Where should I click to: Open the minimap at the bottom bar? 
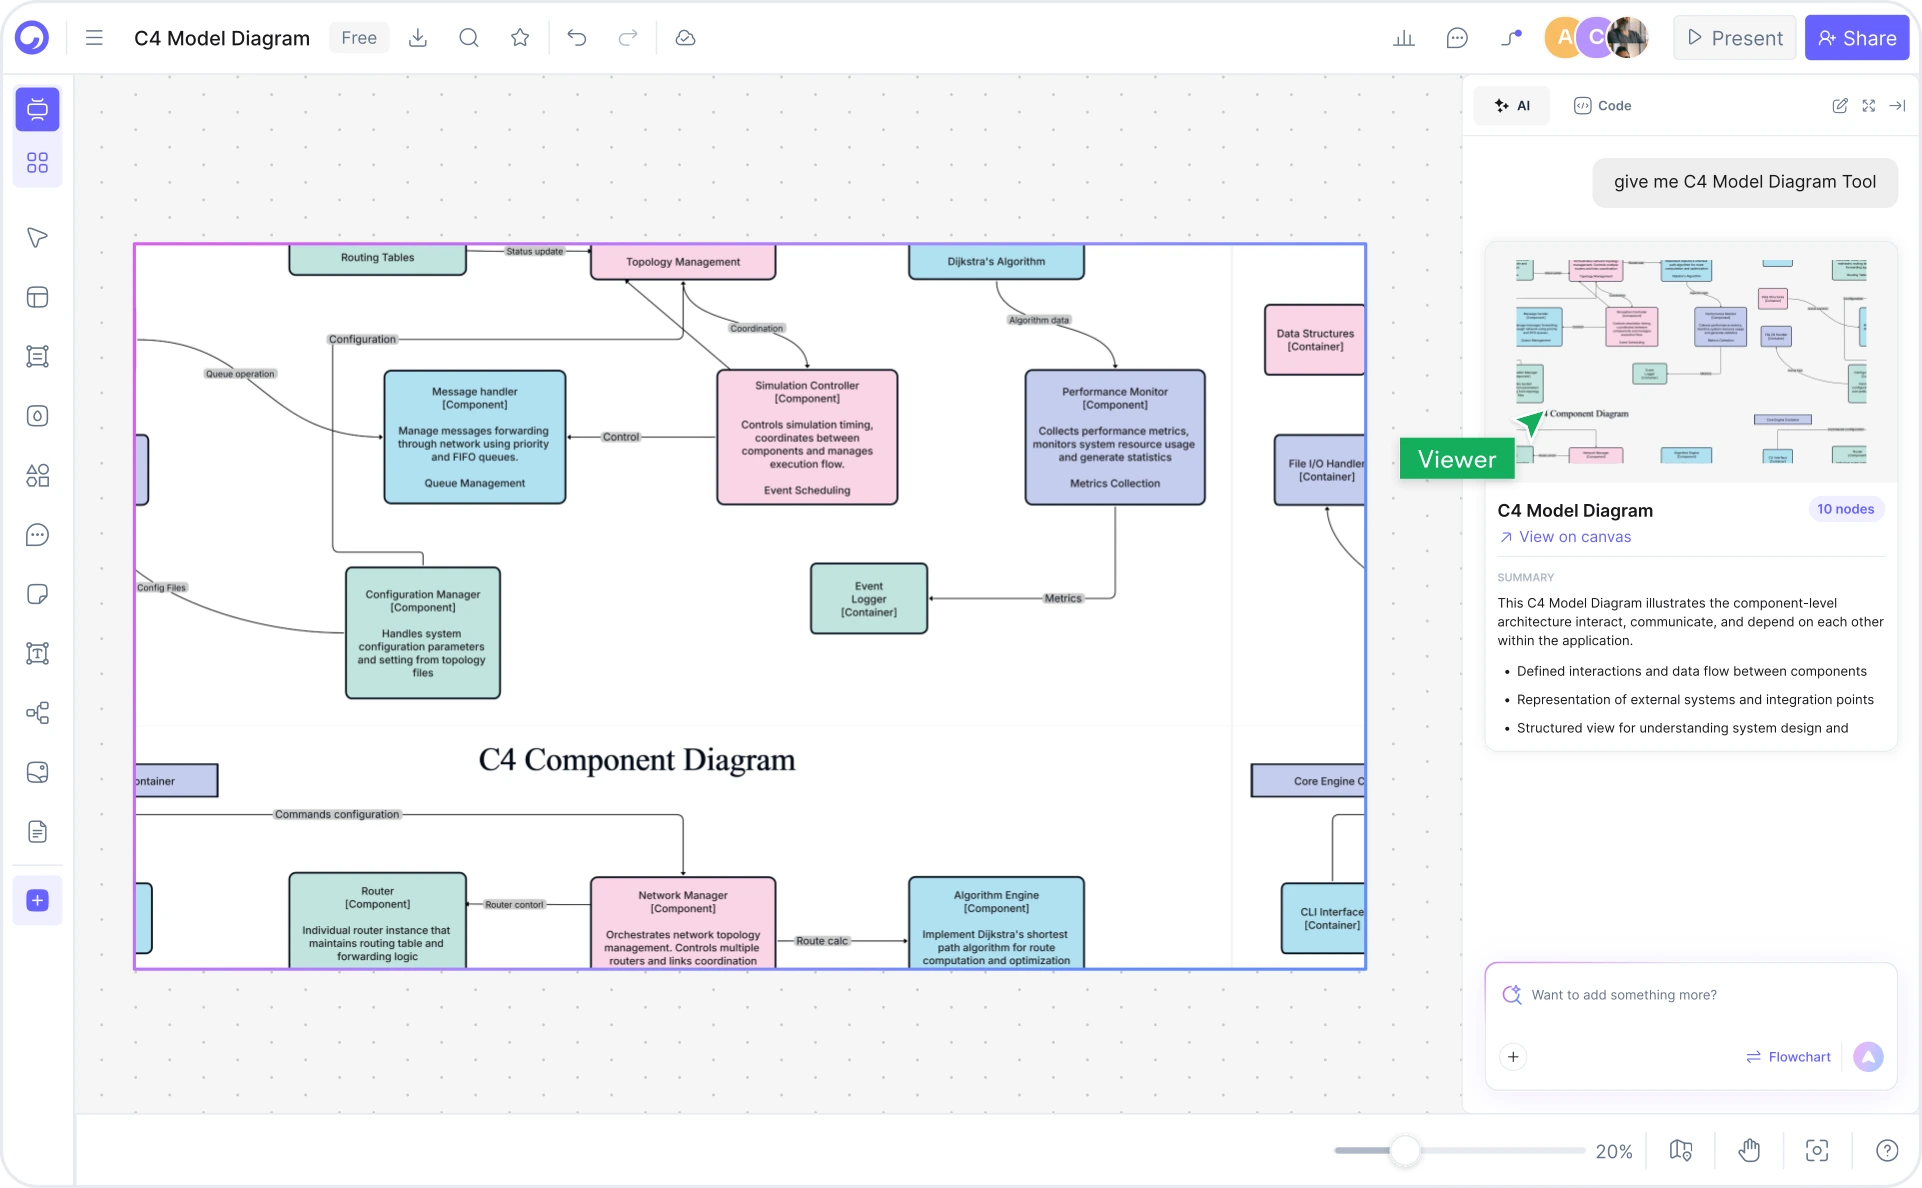(x=1681, y=1150)
